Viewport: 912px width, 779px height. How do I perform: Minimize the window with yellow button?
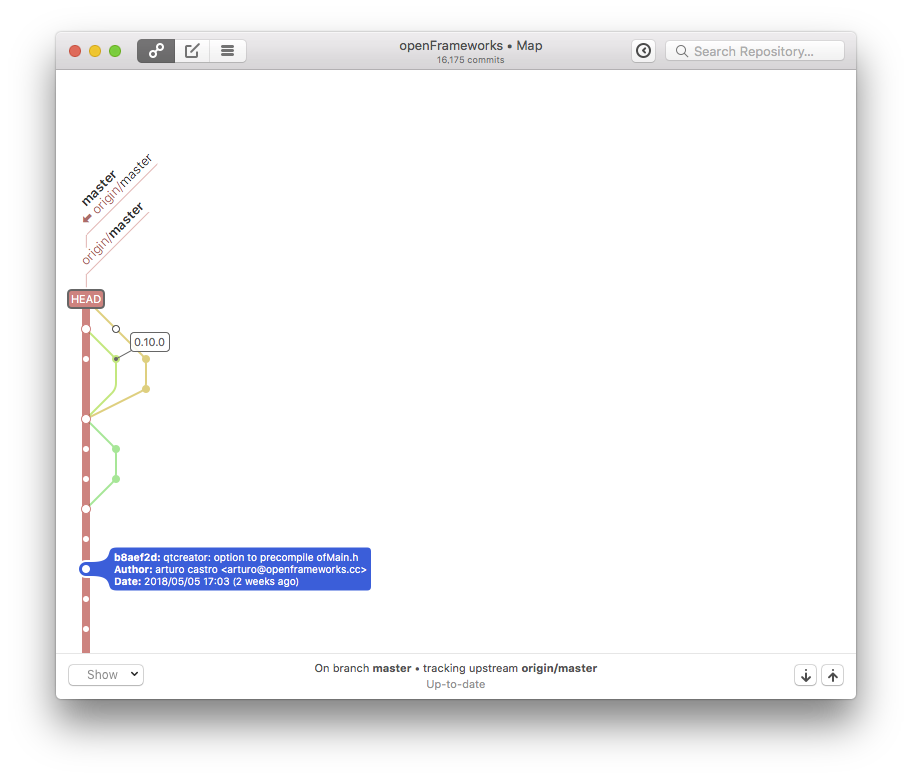pyautogui.click(x=95, y=51)
